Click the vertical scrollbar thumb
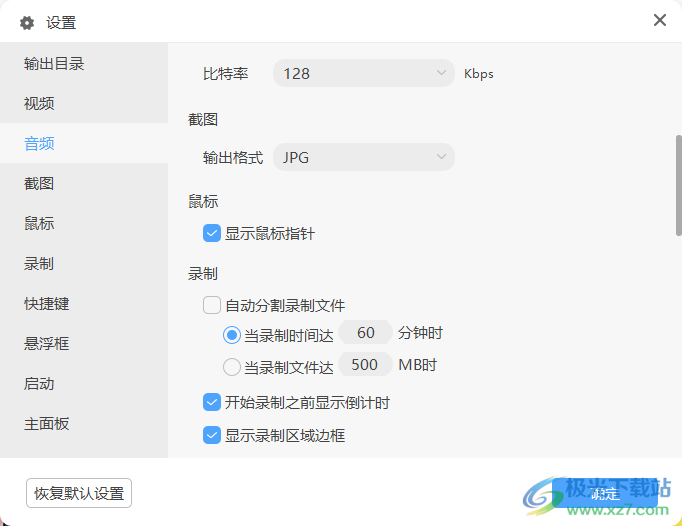The image size is (682, 526). click(678, 185)
